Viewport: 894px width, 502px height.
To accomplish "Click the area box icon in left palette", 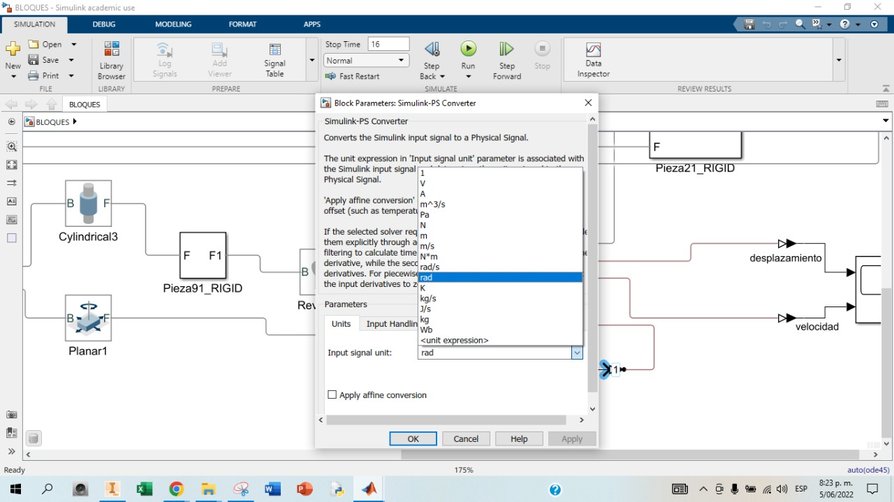I will [x=11, y=238].
